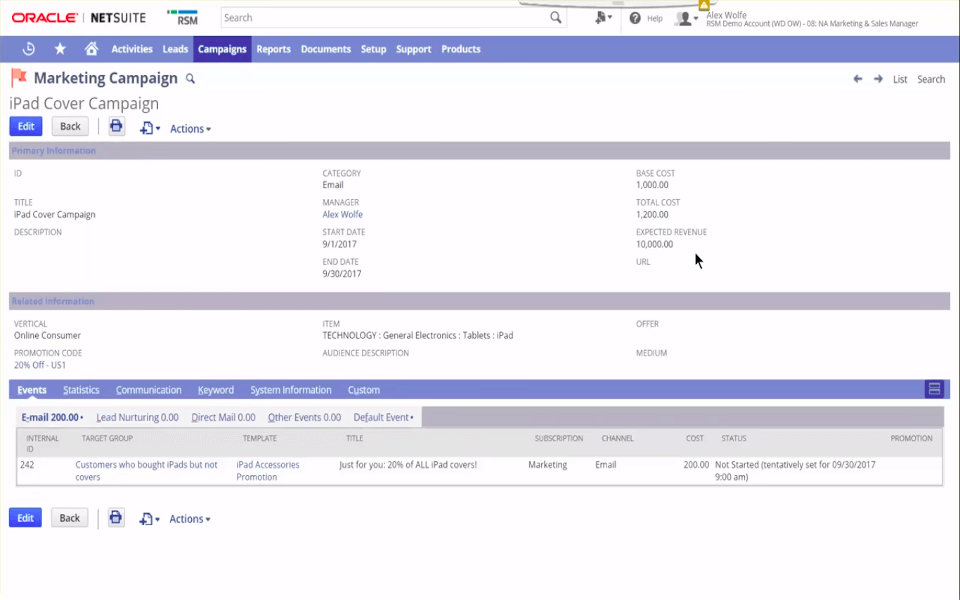
Task: Expand the bottom Actions menu
Action: (x=190, y=519)
